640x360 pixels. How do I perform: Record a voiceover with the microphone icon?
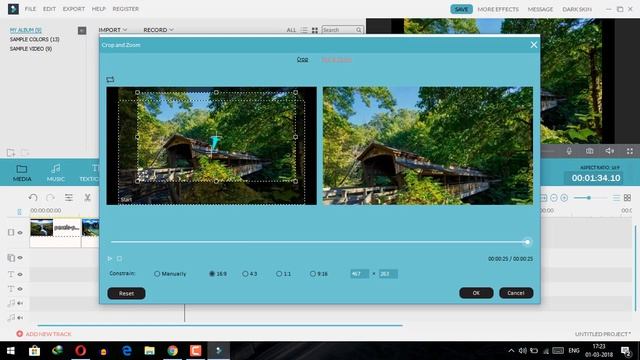[x=569, y=151]
